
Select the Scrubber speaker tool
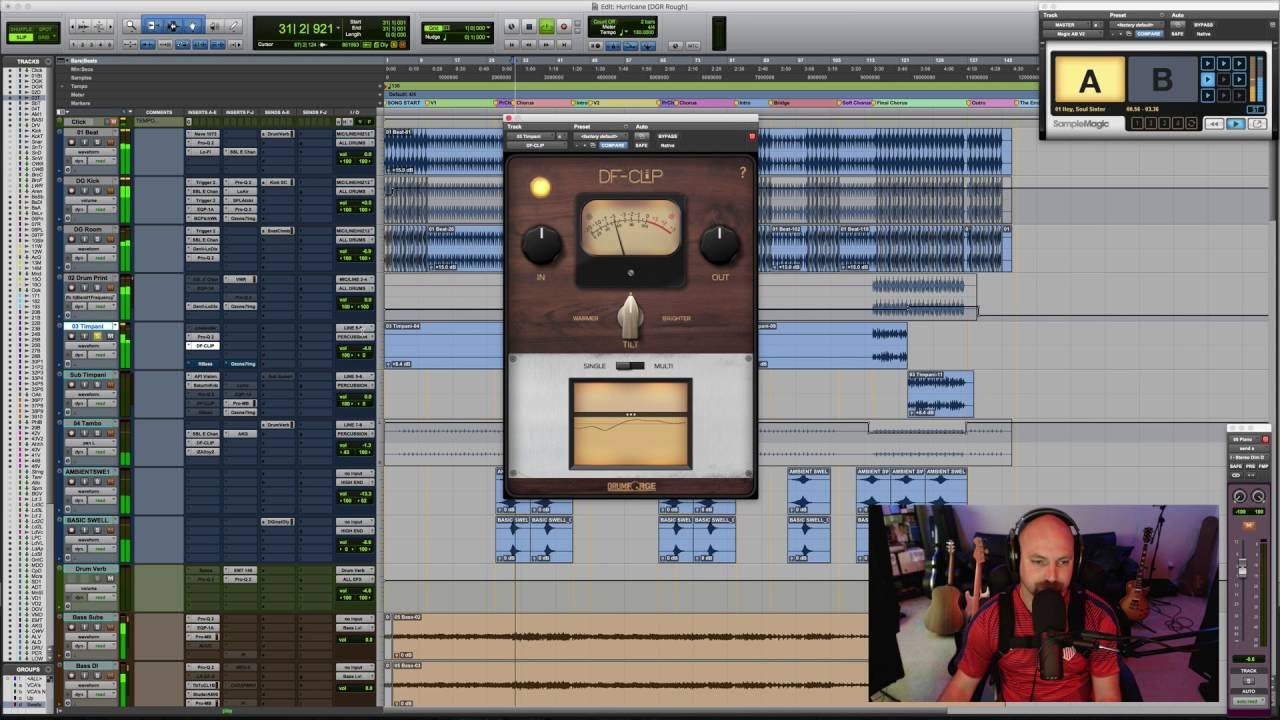tap(214, 26)
